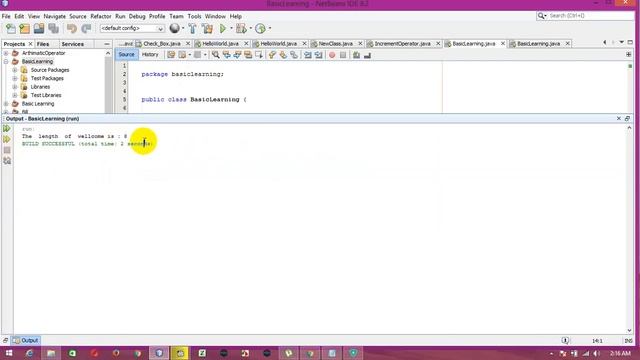Click the New File toolbar icon
This screenshot has width=640, height=360.
pyautogui.click(x=11, y=29)
